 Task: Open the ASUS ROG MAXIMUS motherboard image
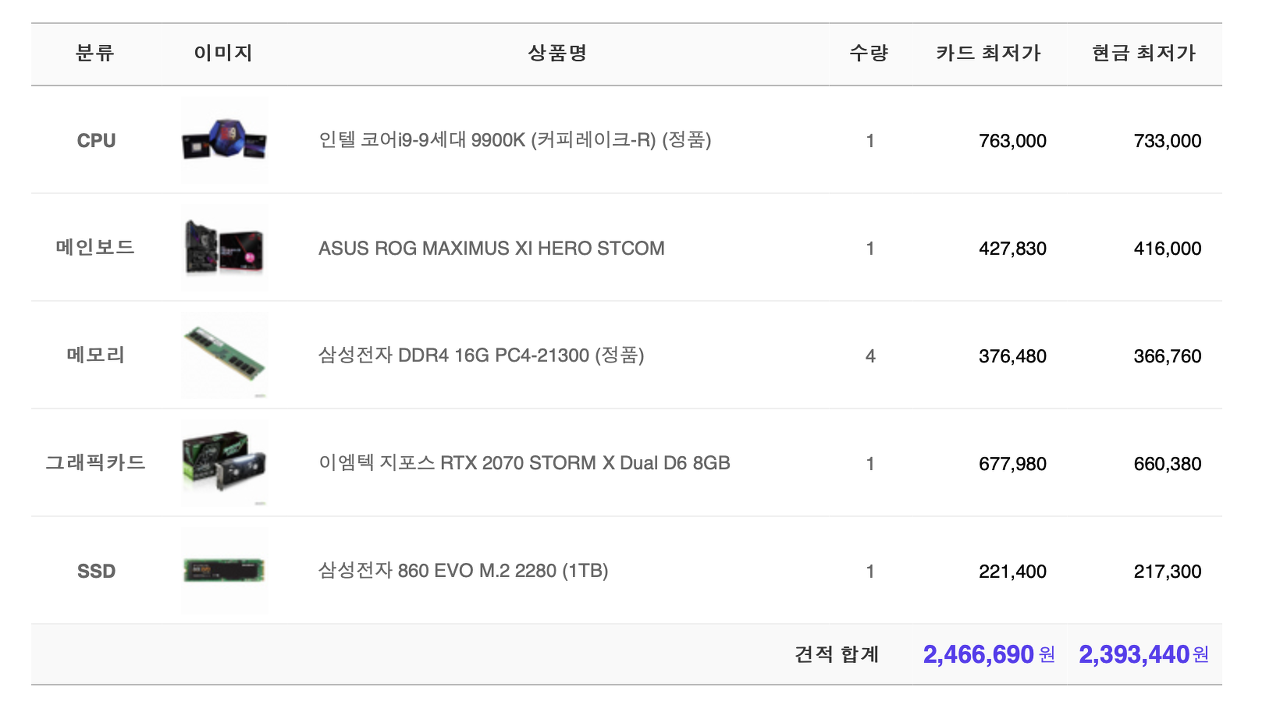pos(224,248)
